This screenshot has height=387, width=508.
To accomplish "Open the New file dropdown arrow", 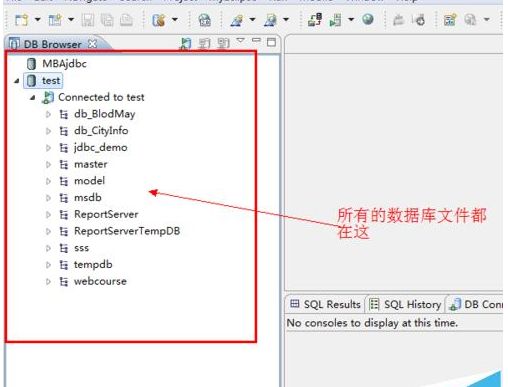I will click(38, 19).
